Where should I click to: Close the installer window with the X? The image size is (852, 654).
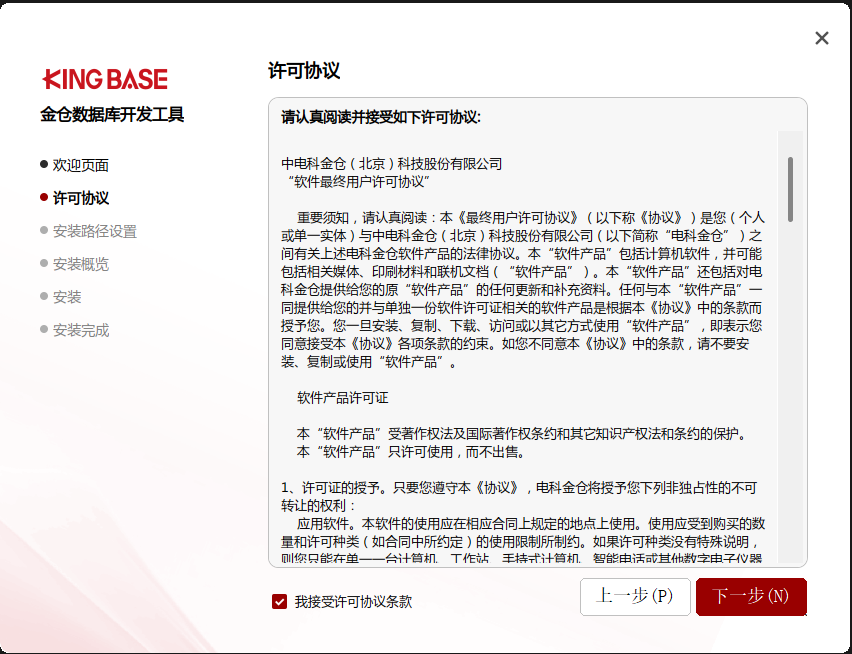[822, 38]
